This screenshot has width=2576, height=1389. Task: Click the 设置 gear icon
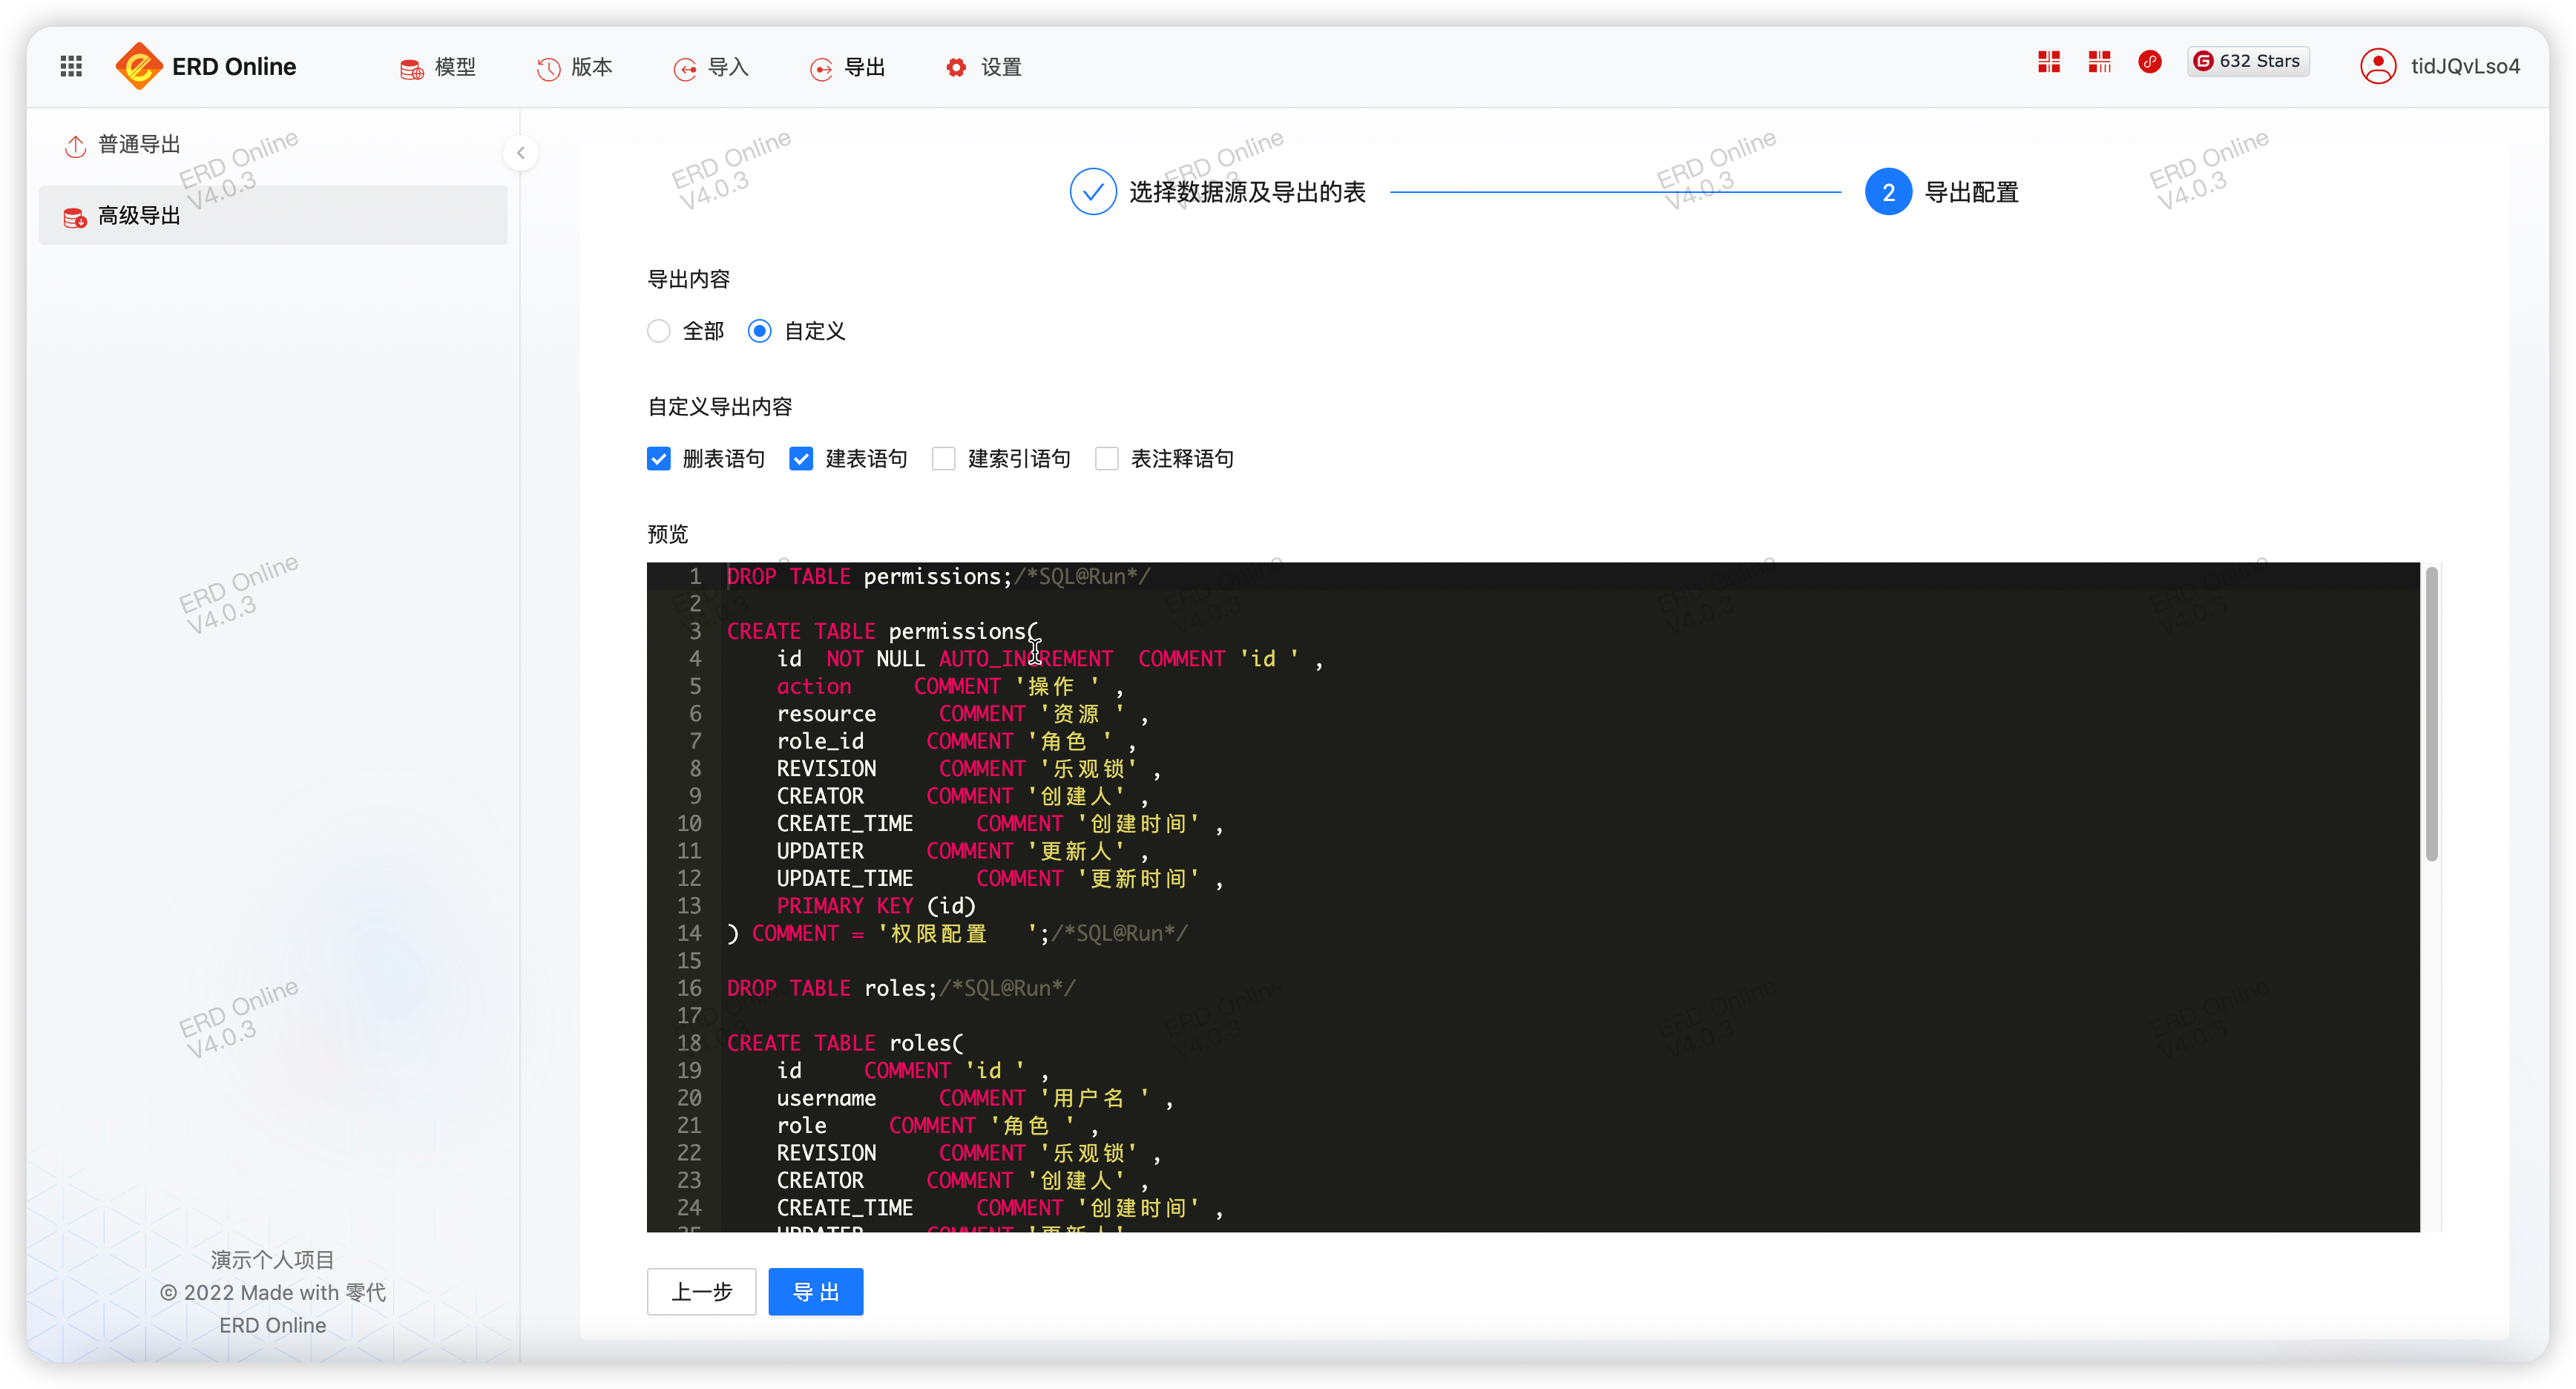(956, 67)
